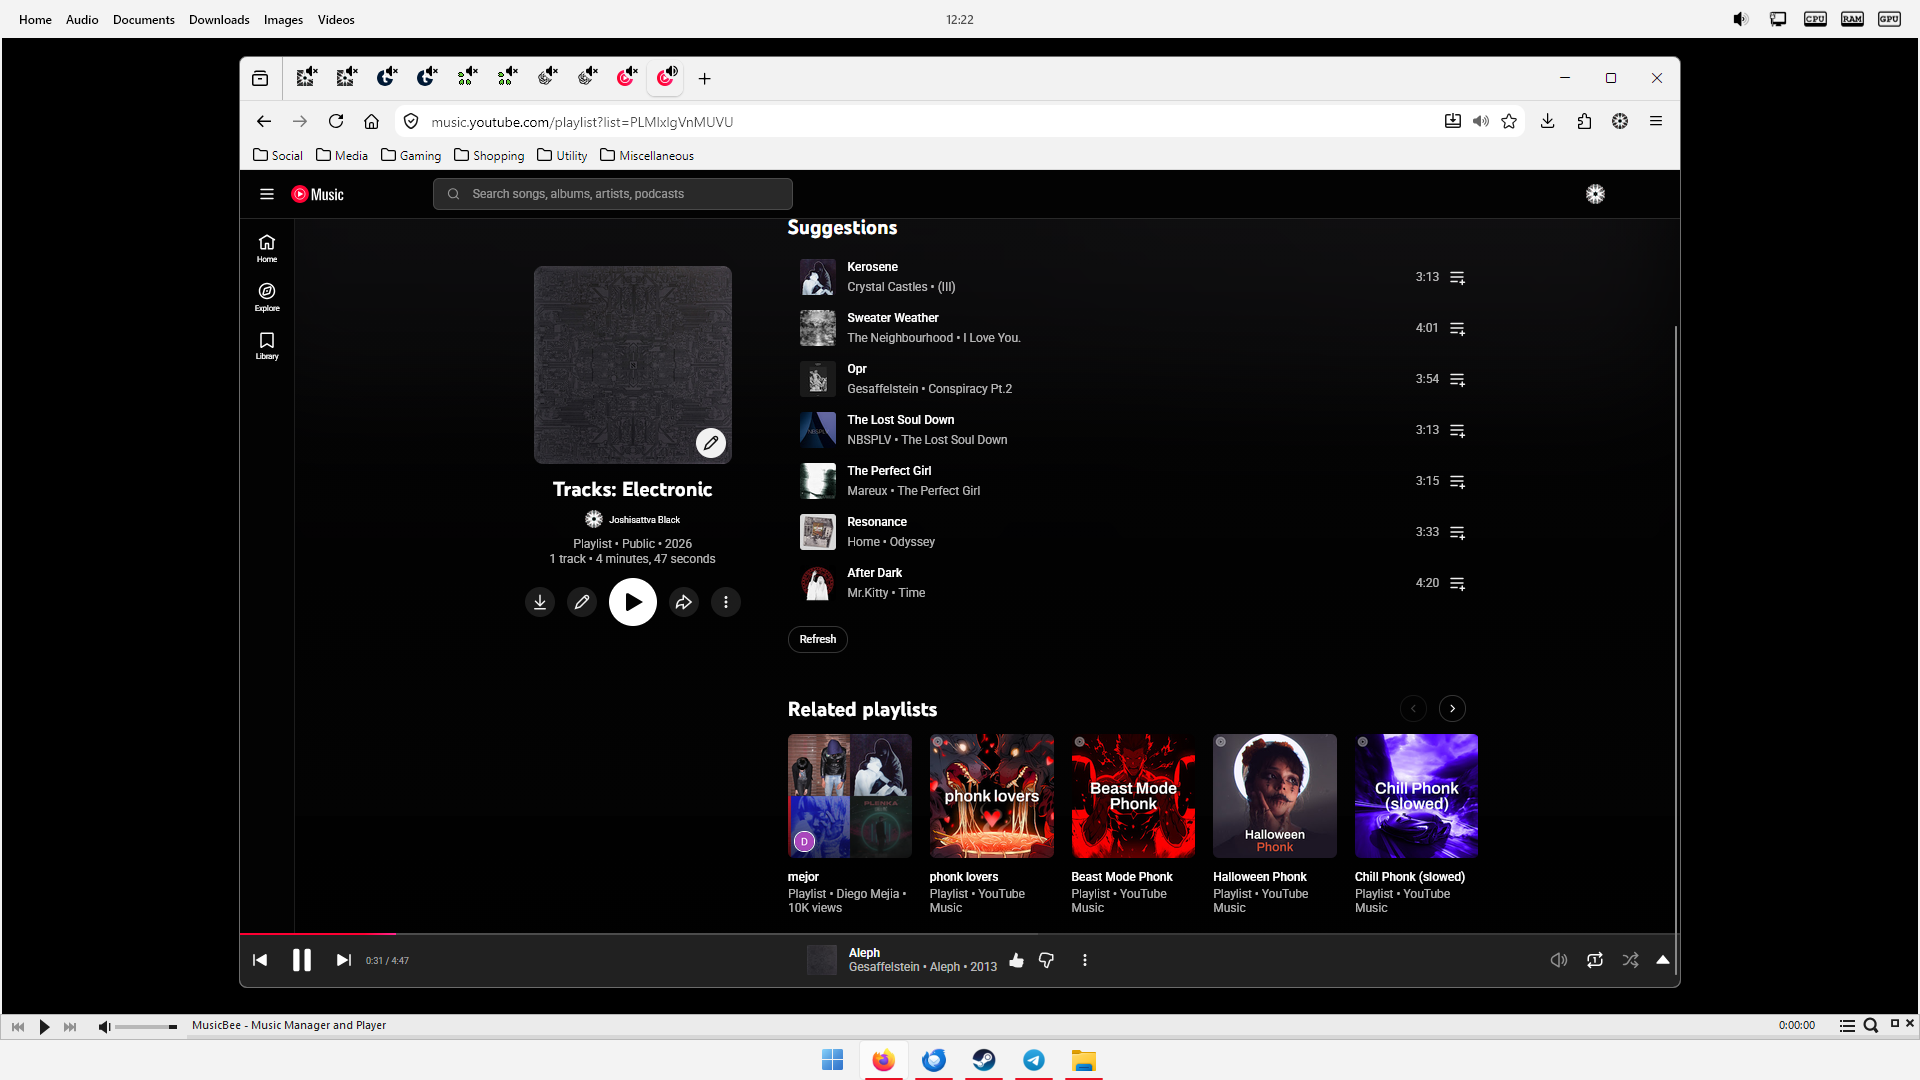Click the Refresh suggestions button
Viewport: 1920px width, 1080px height.
818,639
